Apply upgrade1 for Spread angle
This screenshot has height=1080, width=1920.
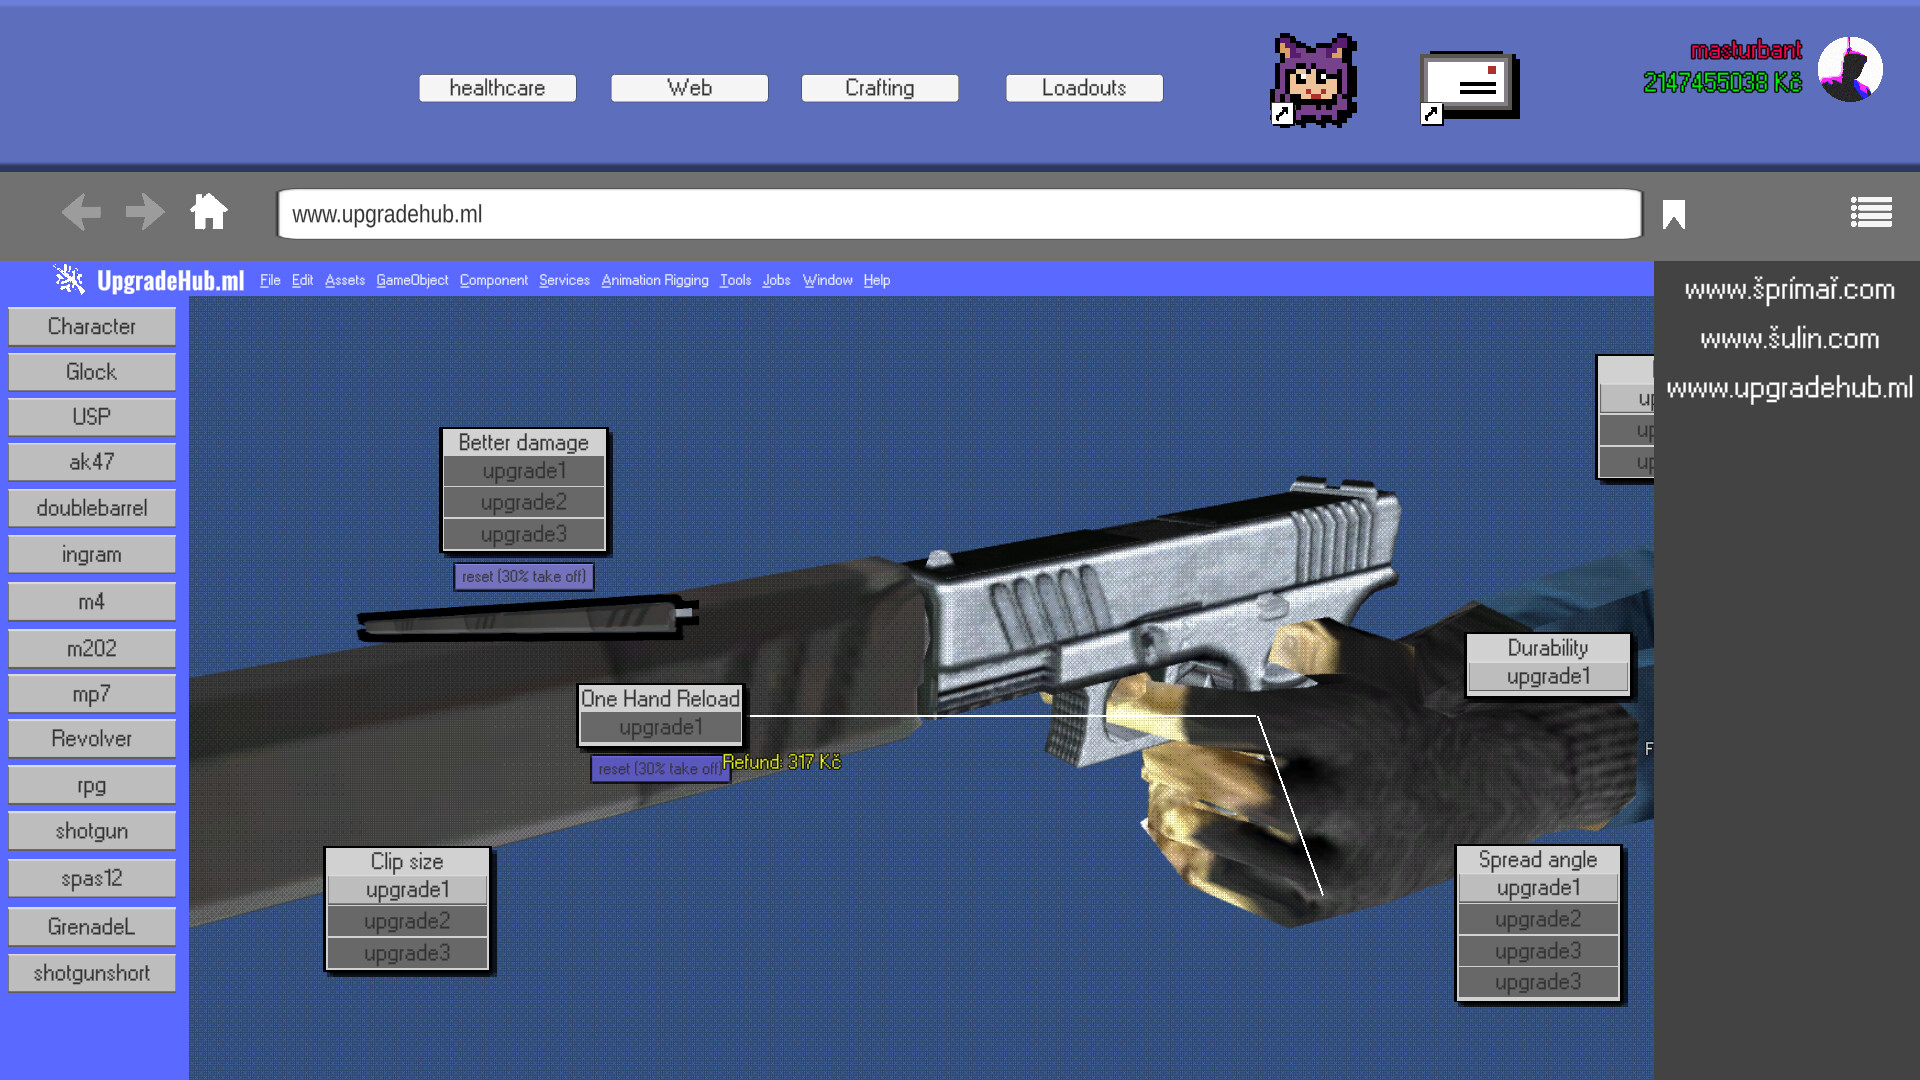coord(1537,887)
